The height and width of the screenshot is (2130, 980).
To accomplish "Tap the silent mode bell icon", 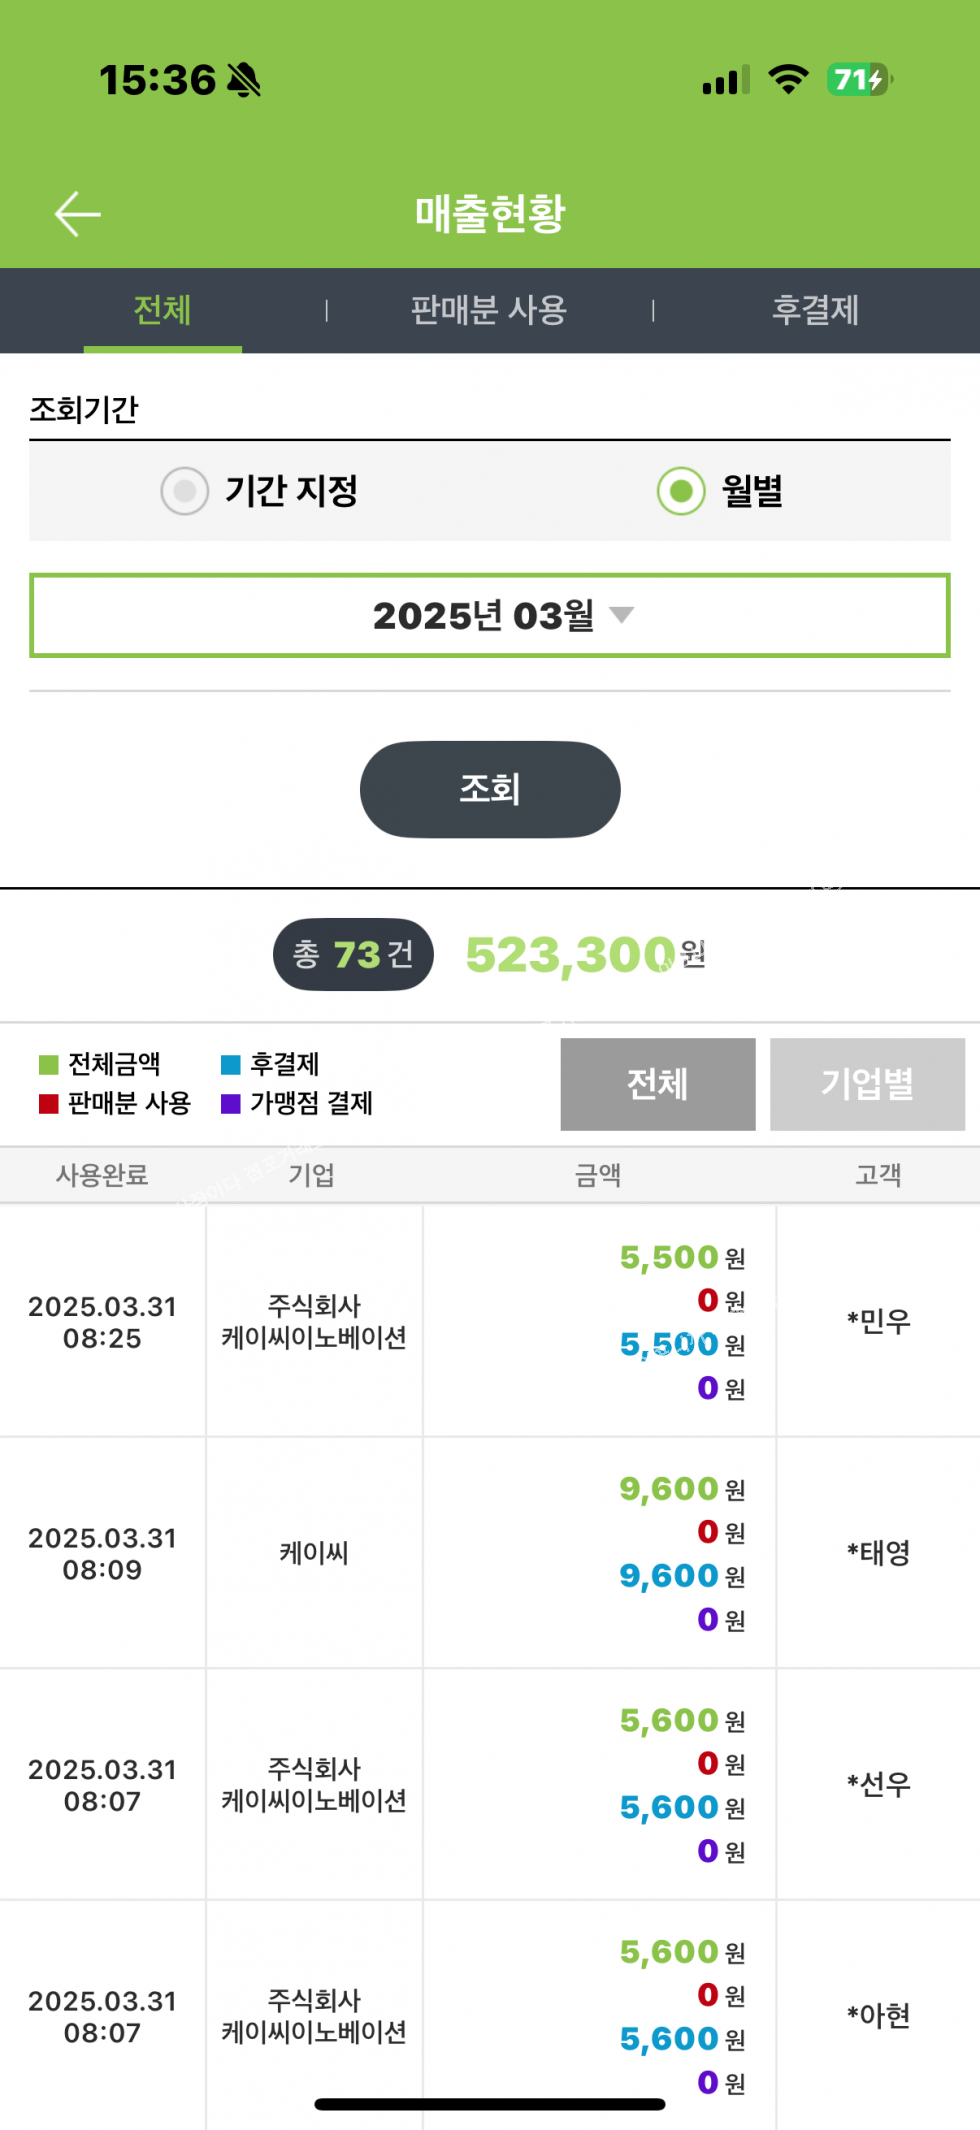I will coord(243,80).
